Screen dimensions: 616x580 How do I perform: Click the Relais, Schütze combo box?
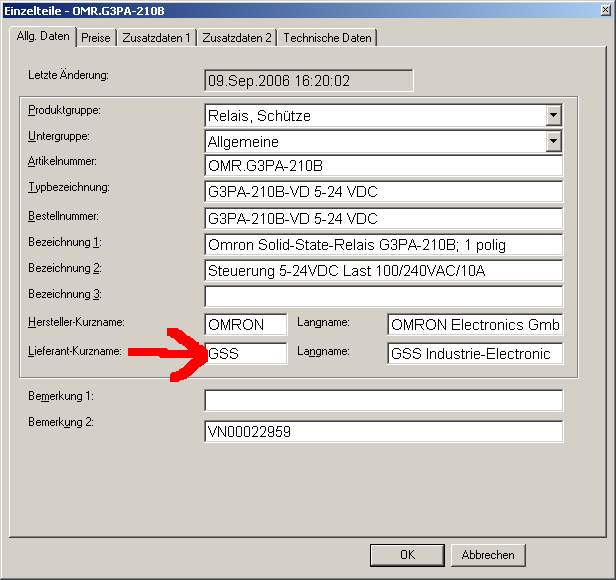383,116
